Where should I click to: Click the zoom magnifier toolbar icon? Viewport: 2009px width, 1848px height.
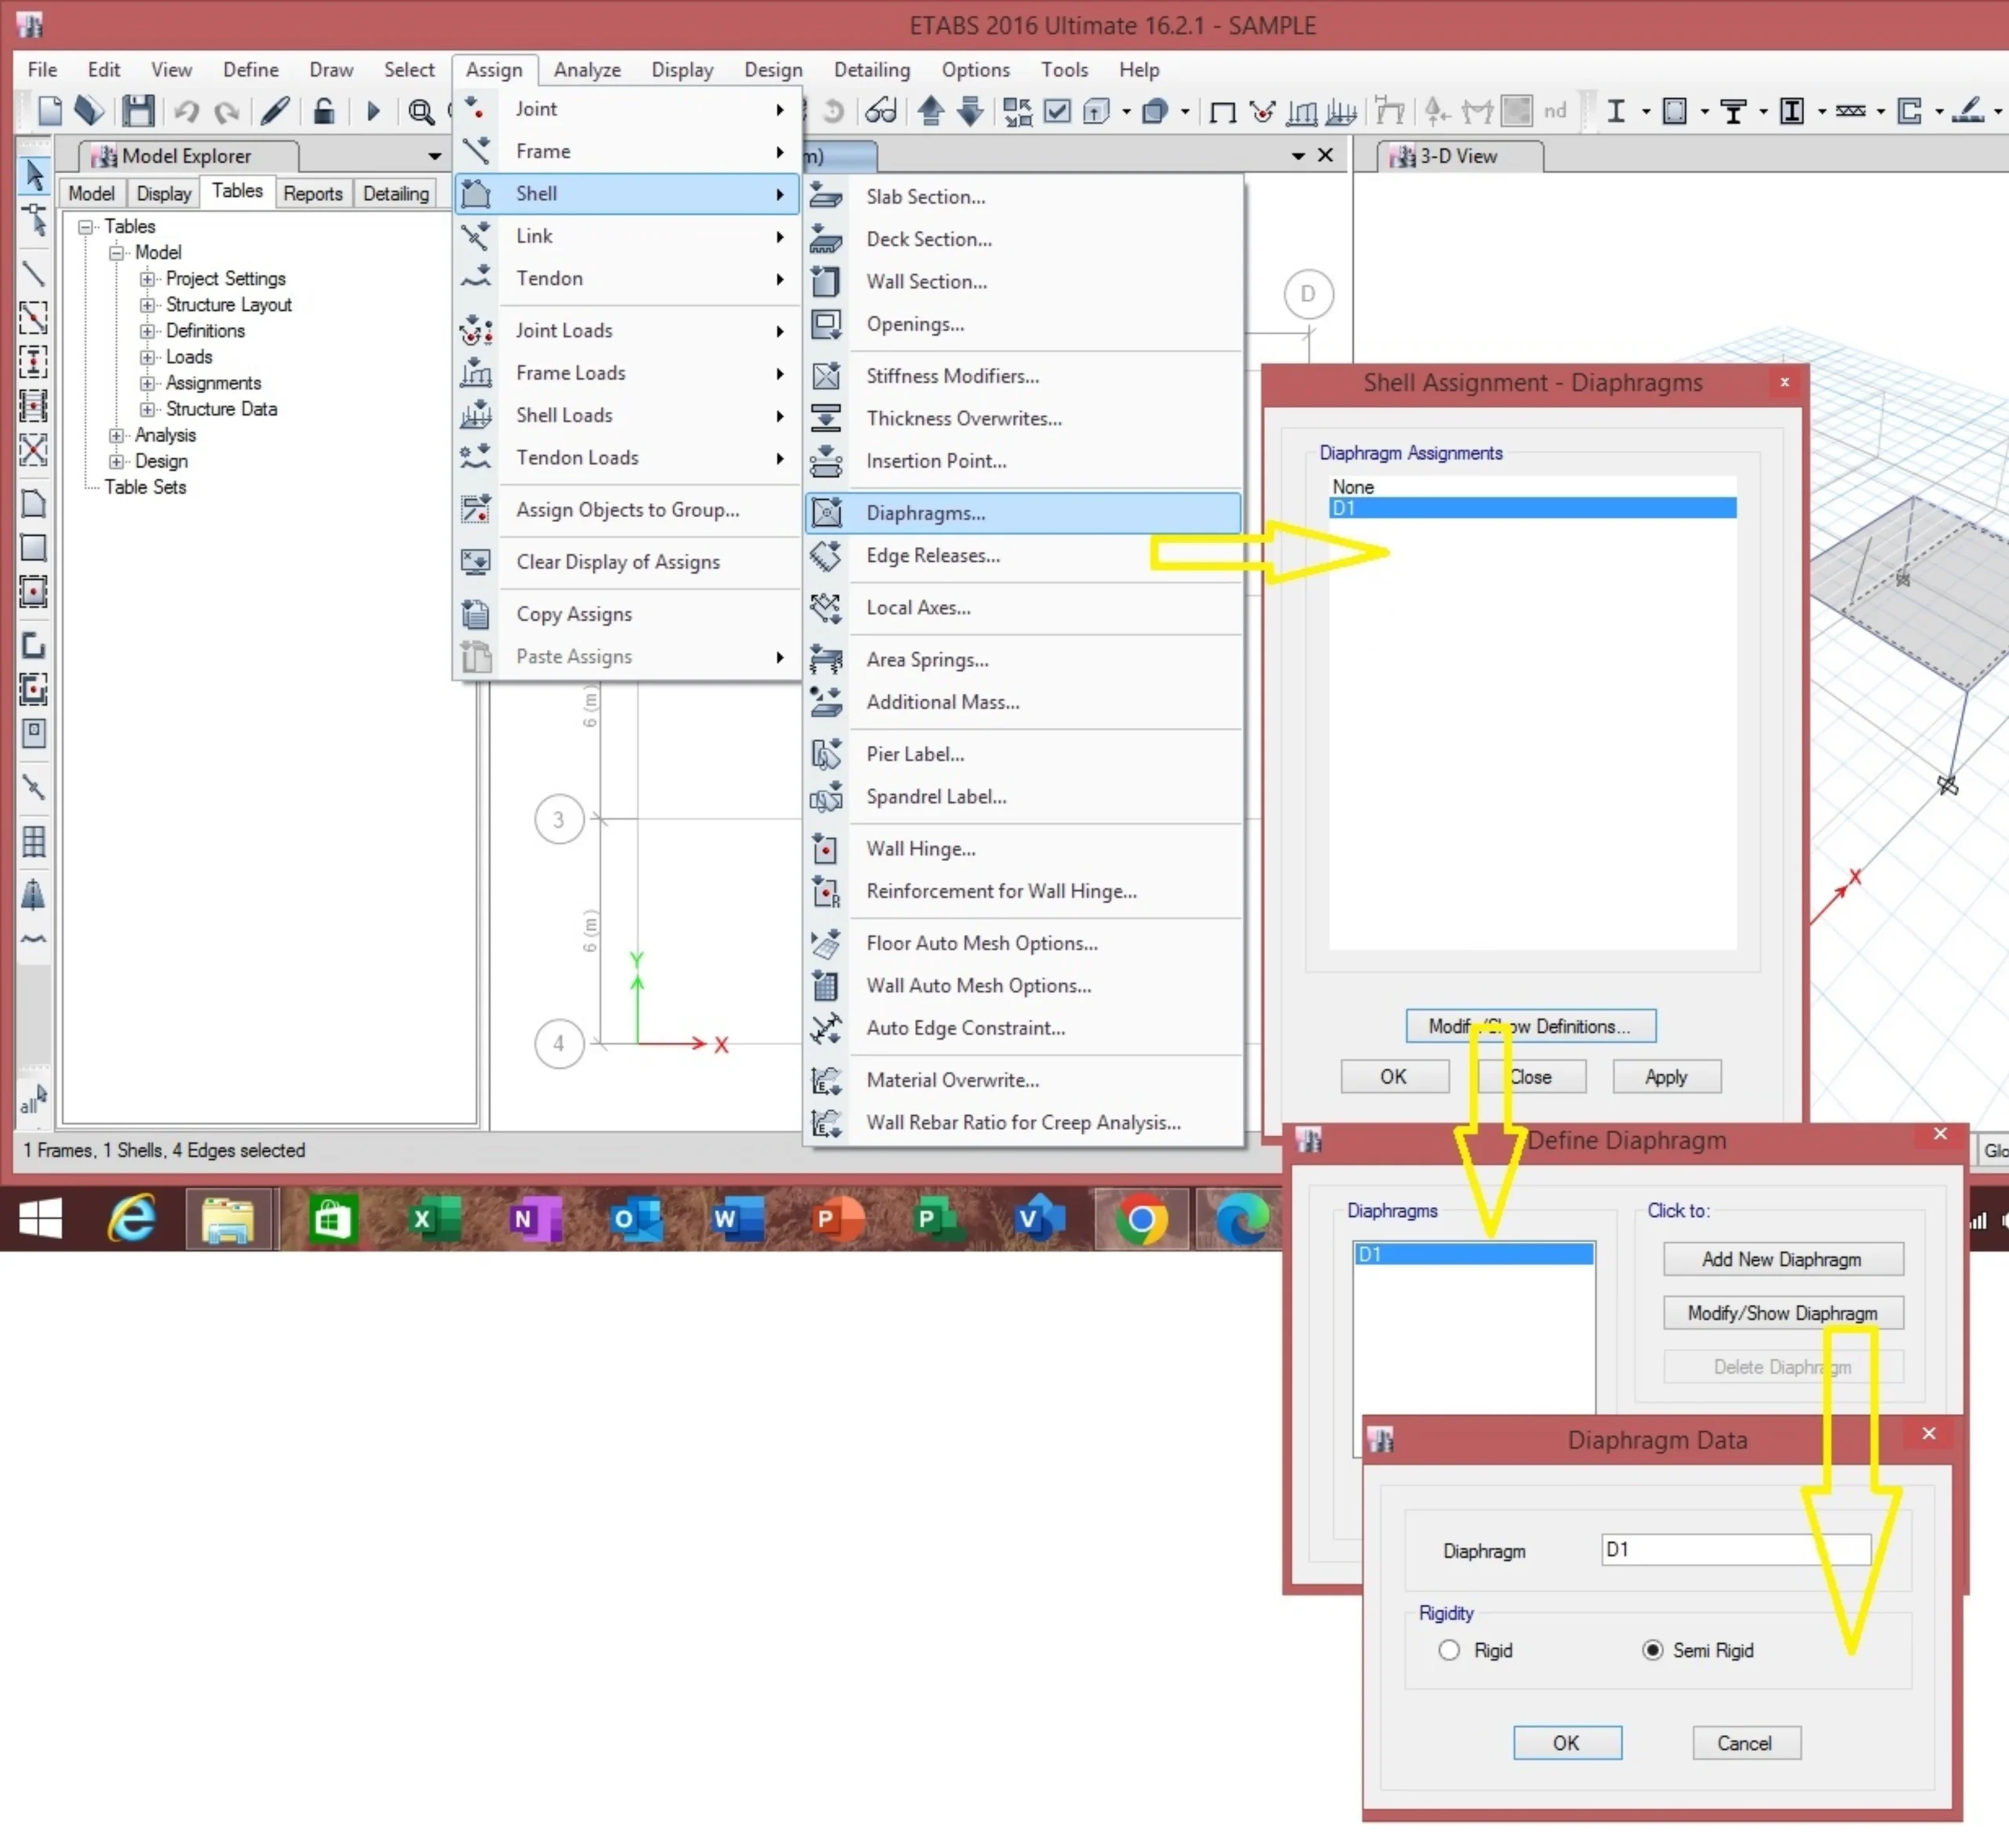click(x=421, y=111)
